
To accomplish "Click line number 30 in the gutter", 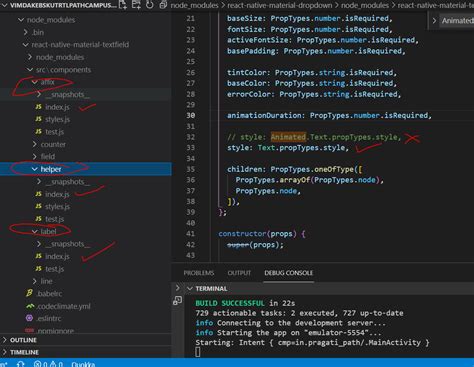I will 191,115.
